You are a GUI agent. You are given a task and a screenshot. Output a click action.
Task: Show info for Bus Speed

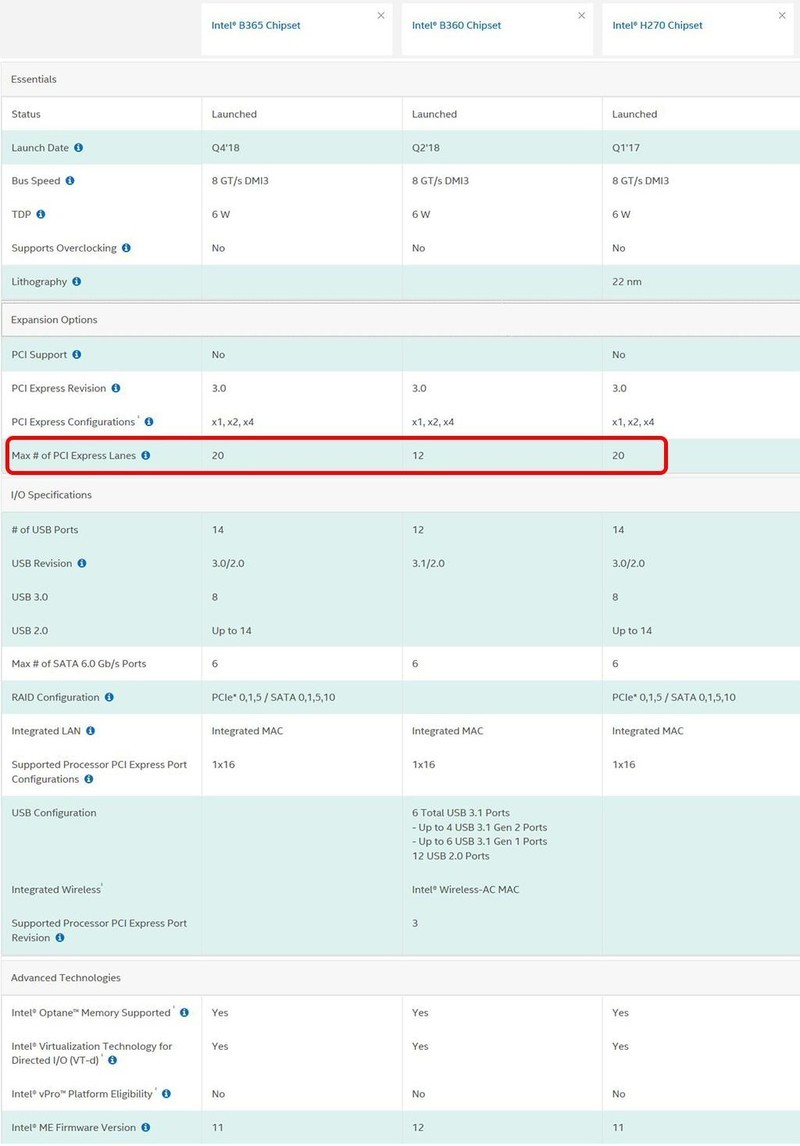coord(70,181)
